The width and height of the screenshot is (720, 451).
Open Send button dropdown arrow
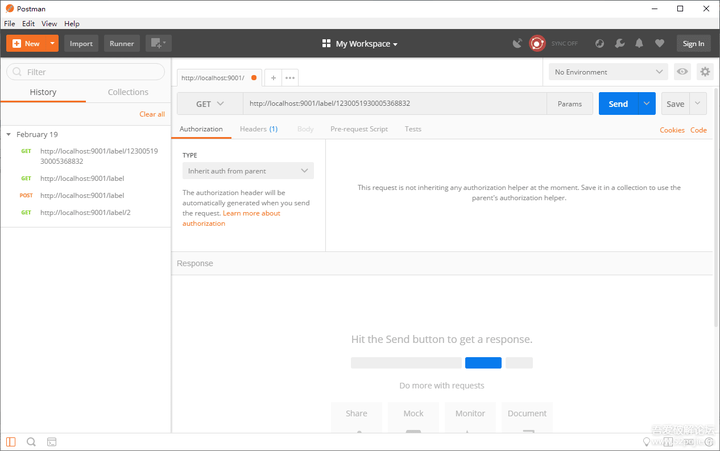pos(647,104)
